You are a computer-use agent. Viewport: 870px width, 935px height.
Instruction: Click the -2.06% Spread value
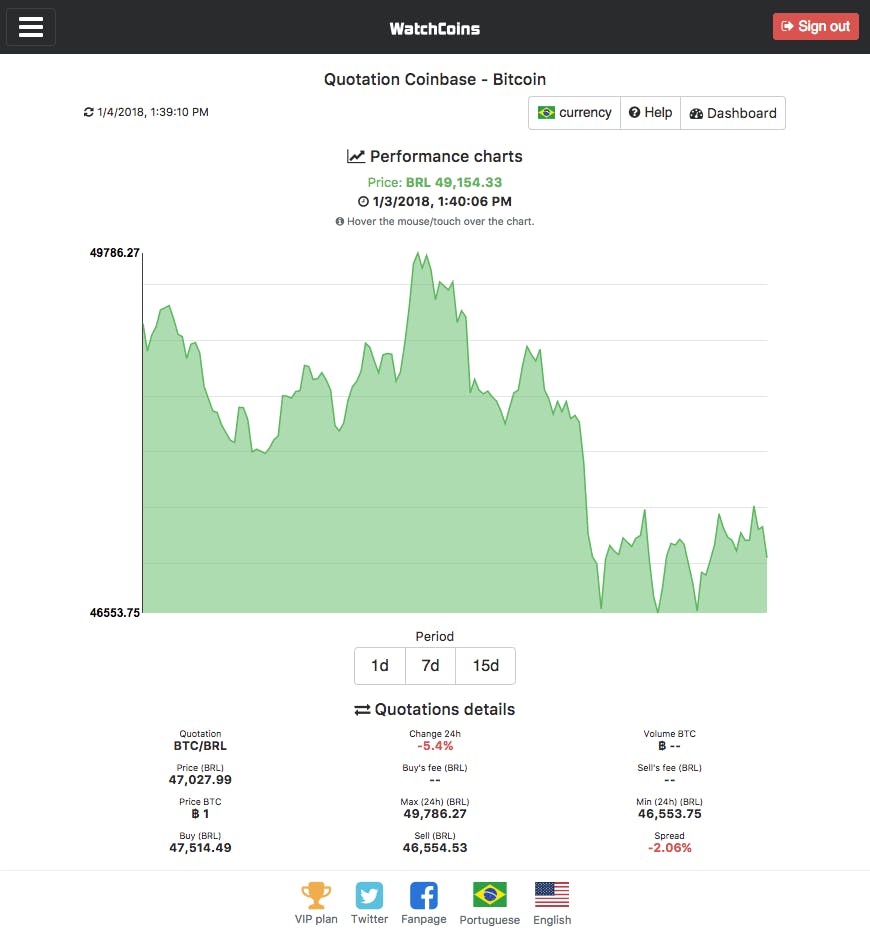pos(670,848)
